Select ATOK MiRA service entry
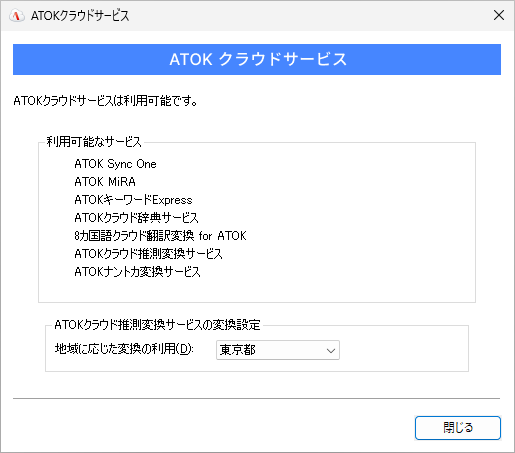The image size is (515, 453). click(105, 182)
